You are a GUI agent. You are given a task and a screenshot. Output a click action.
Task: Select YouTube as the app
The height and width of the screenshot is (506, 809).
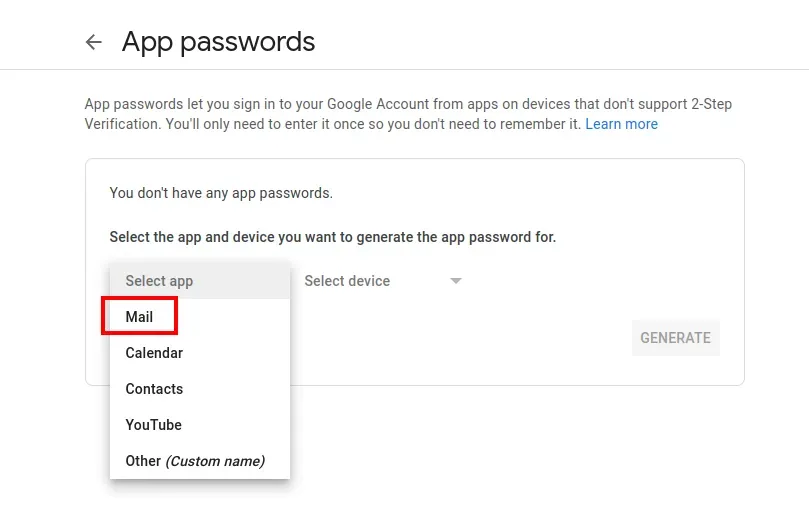click(153, 425)
